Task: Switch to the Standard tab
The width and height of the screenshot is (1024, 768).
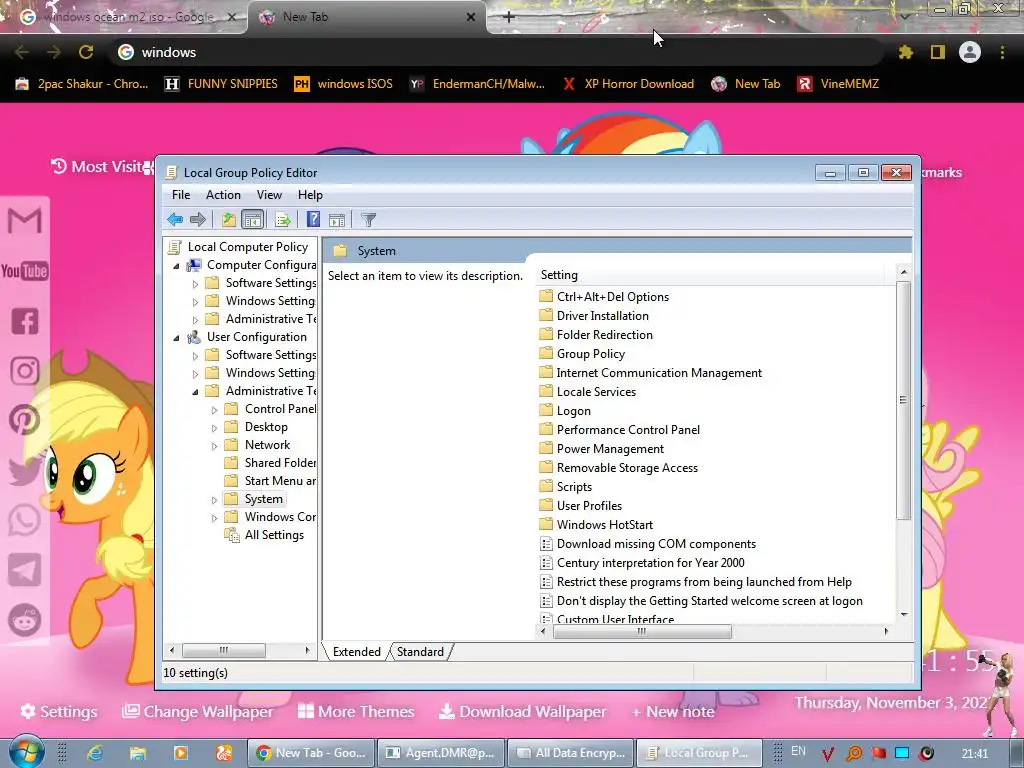Action: pyautogui.click(x=420, y=652)
